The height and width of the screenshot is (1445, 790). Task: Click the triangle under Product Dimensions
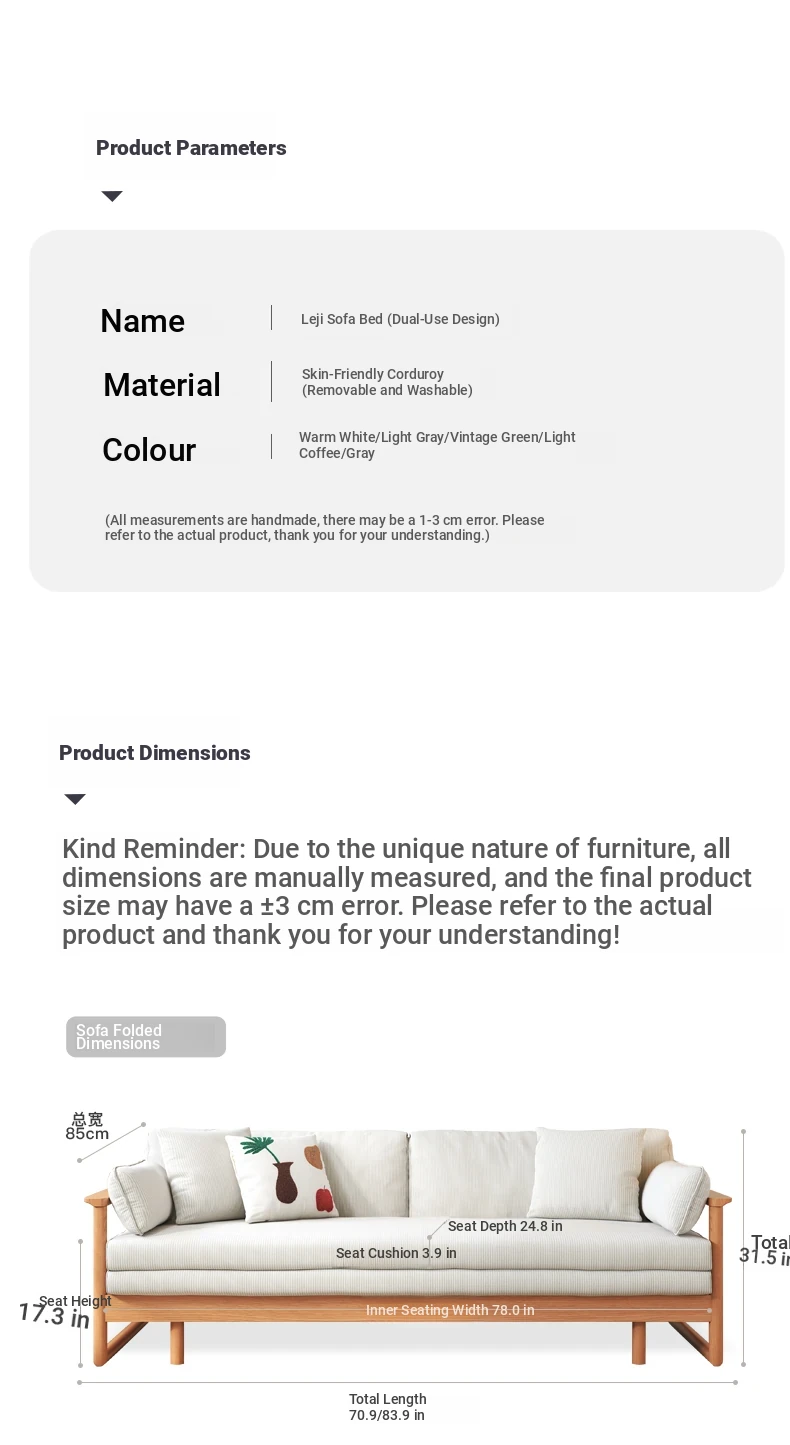pos(75,799)
